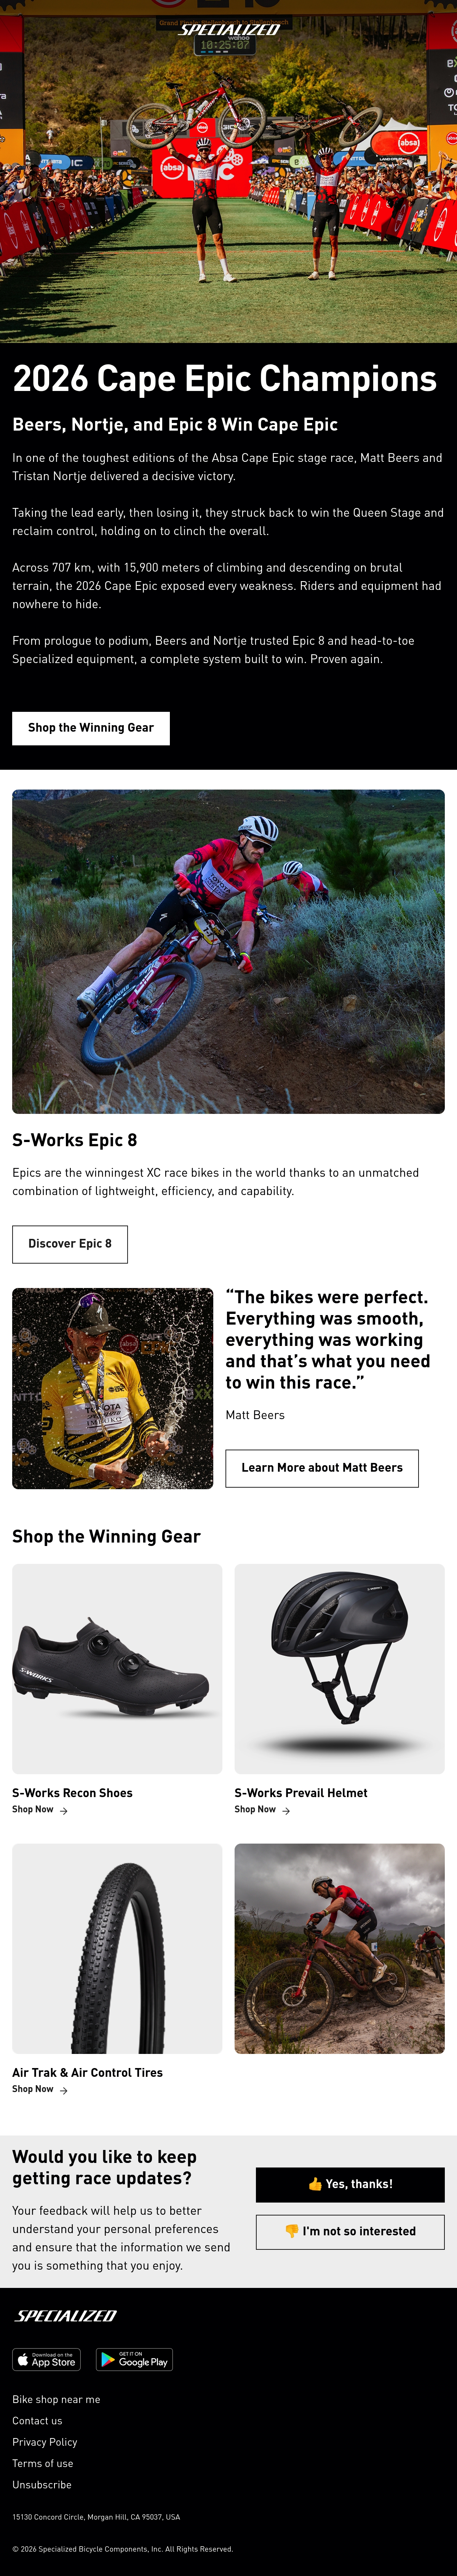Open the S-Works Recon Shoes product image
457x2576 pixels.
pos(117,1669)
